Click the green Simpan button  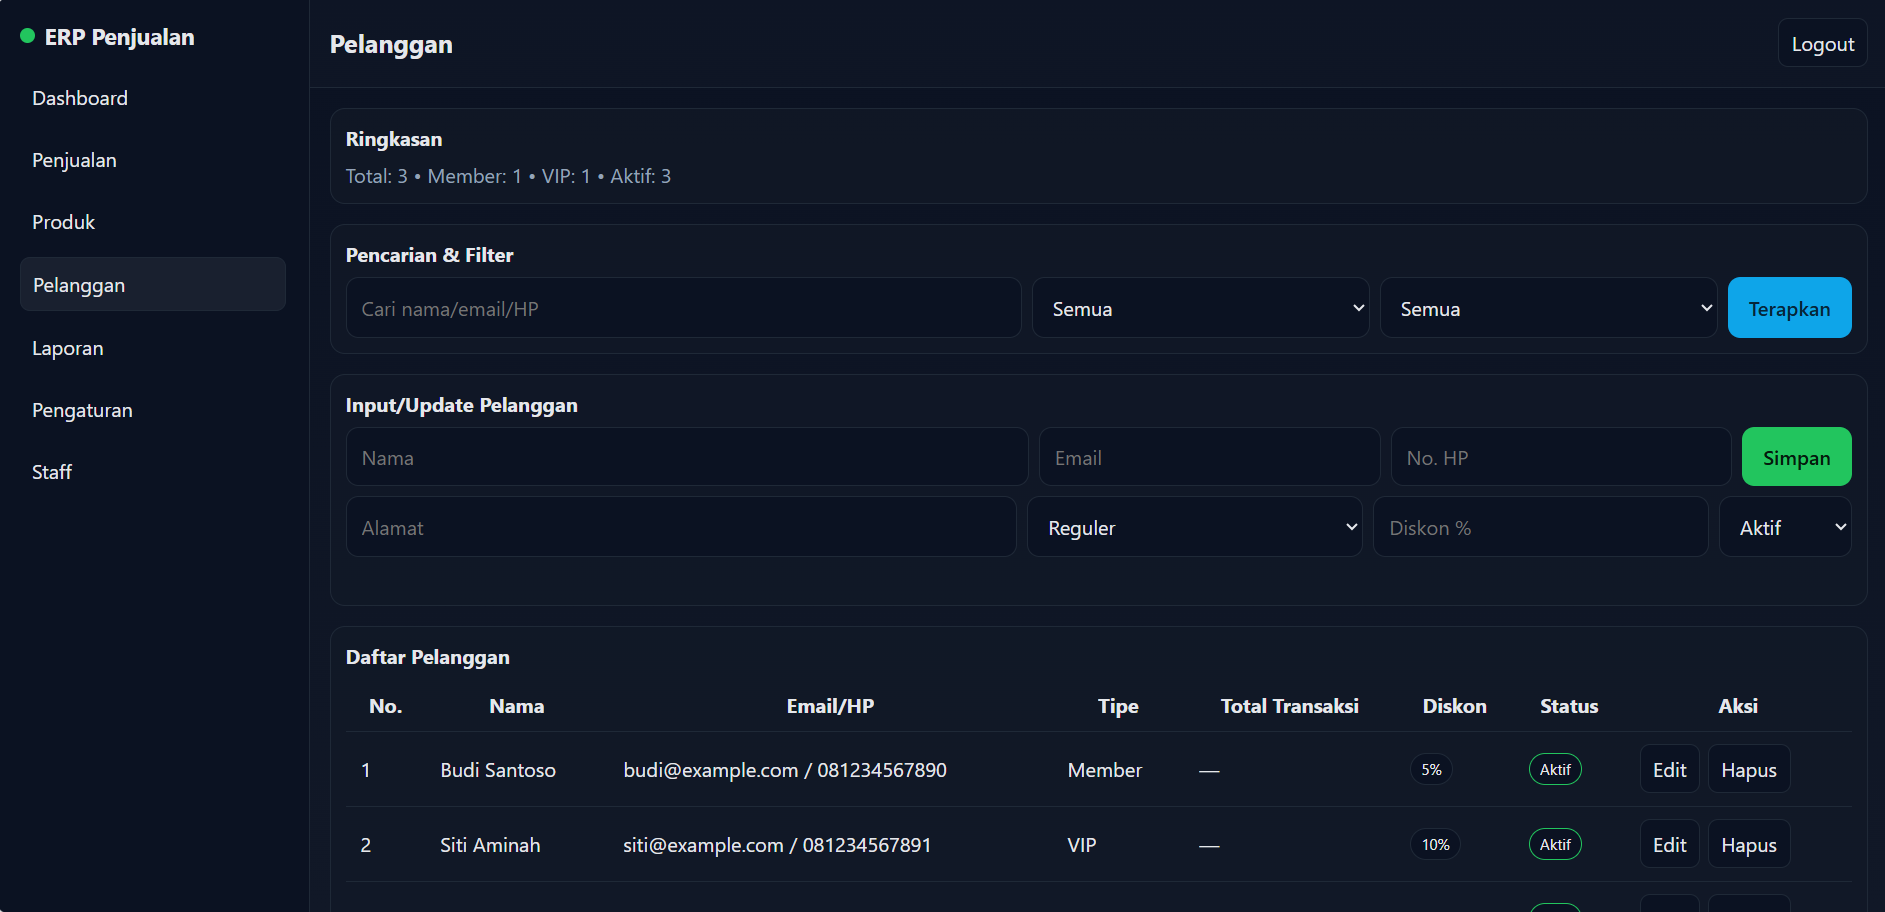pos(1796,458)
